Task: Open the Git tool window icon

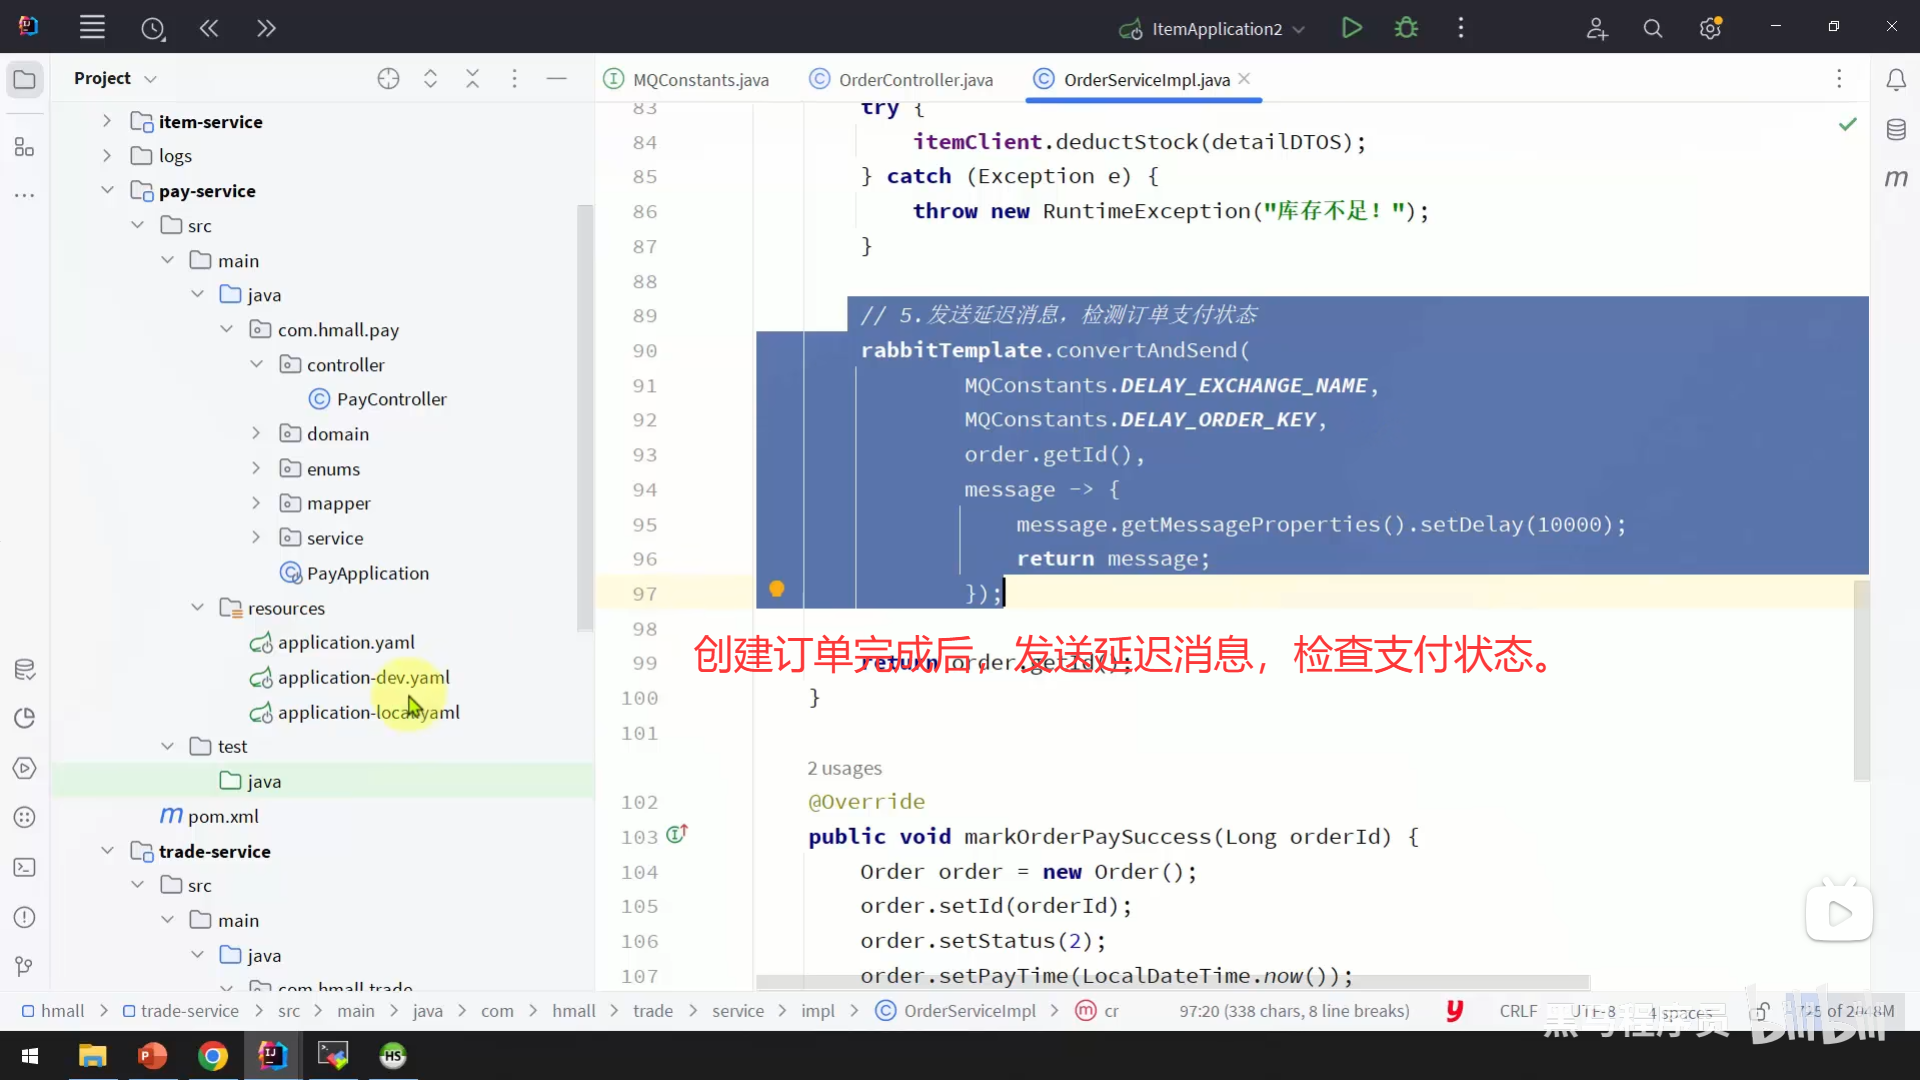Action: click(x=24, y=966)
